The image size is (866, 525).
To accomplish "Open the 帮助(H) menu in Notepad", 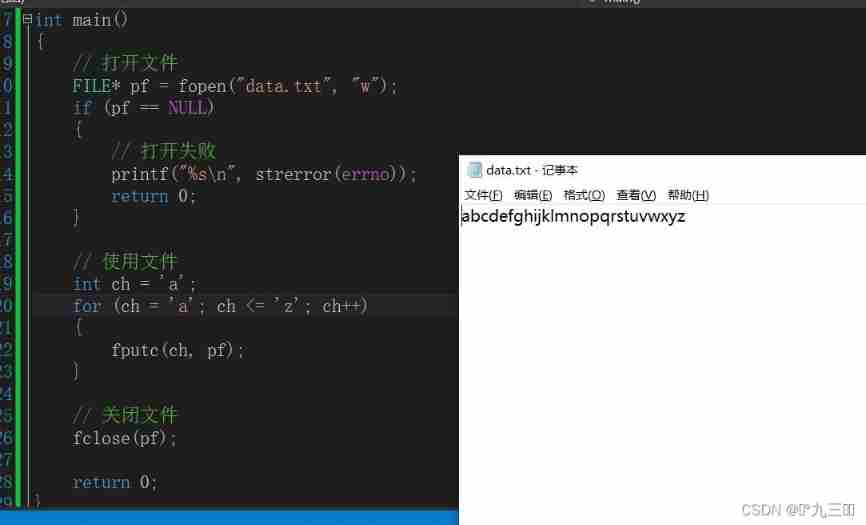I will click(688, 195).
